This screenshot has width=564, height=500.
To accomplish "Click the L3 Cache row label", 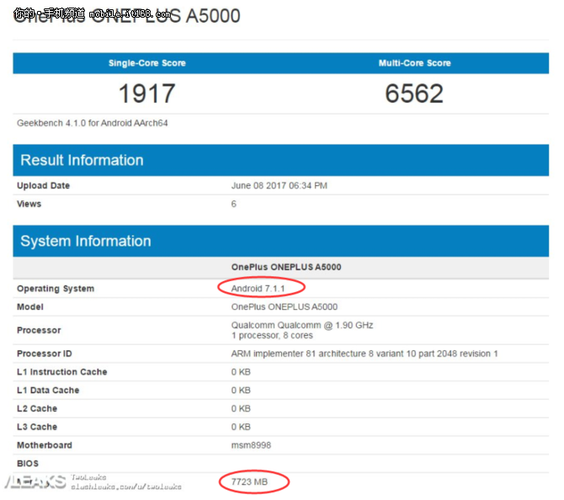I will pyautogui.click(x=37, y=427).
